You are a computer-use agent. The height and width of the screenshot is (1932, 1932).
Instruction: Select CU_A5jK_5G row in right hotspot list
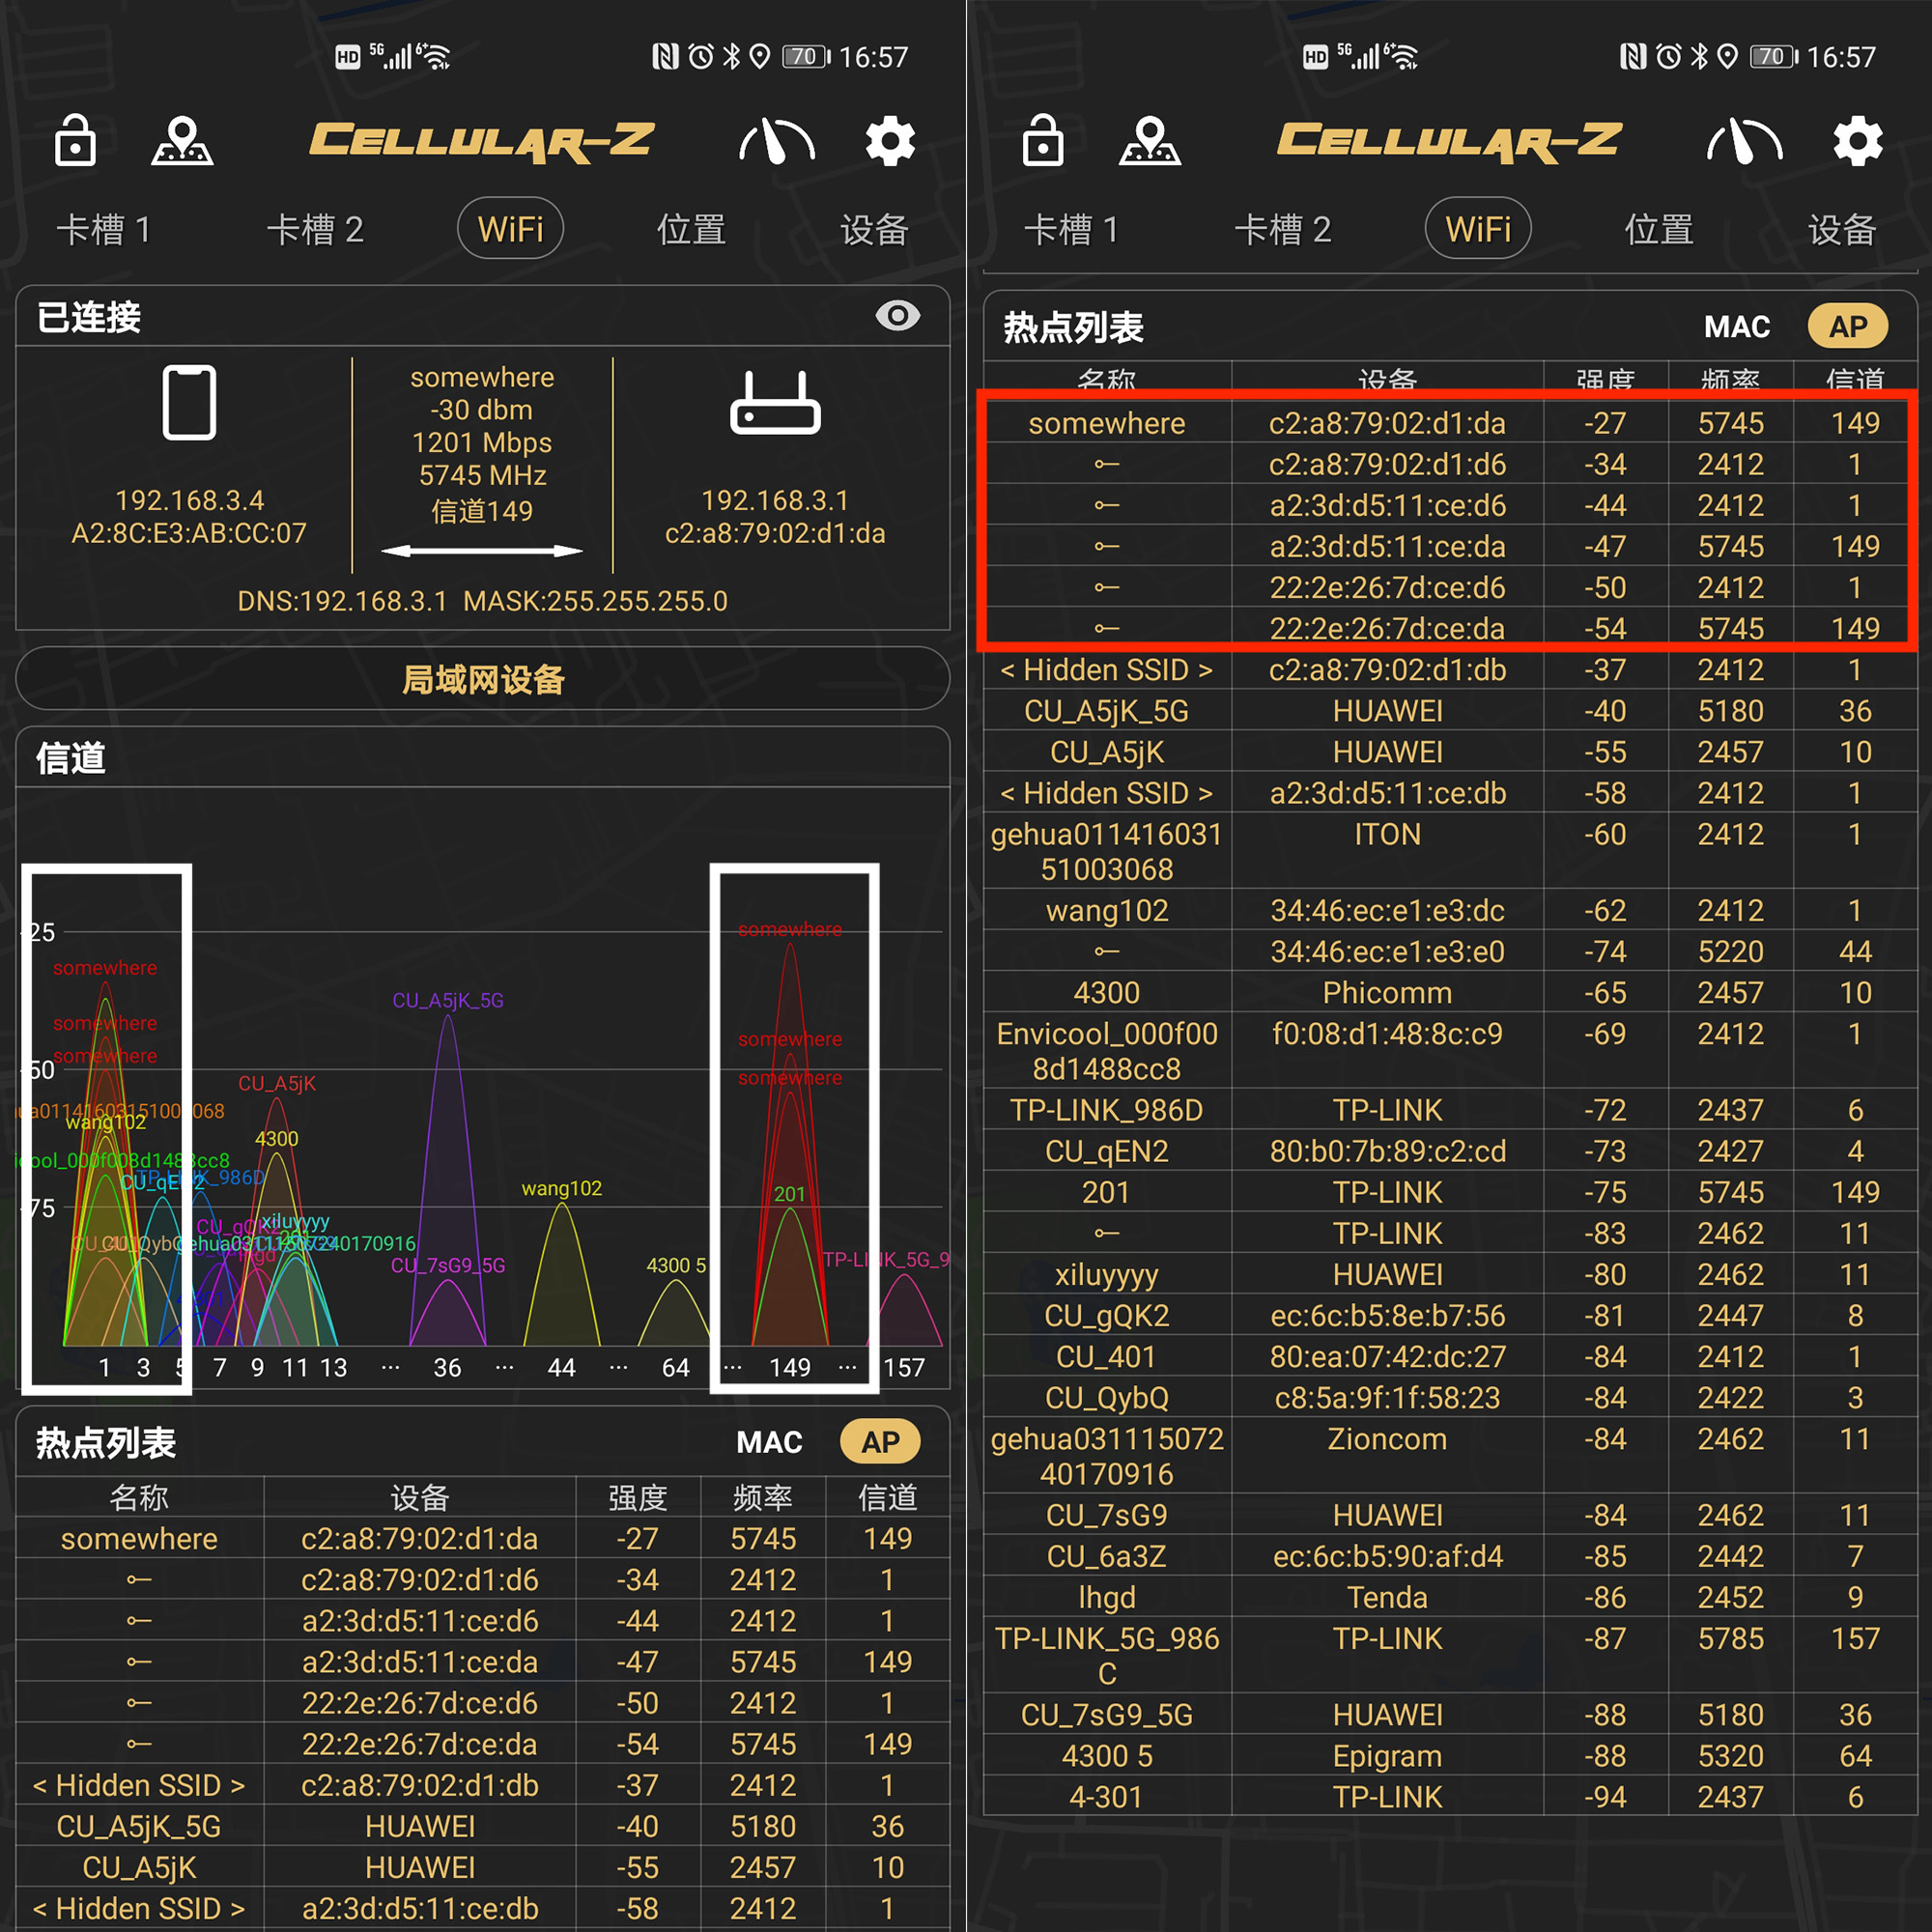coord(1106,711)
